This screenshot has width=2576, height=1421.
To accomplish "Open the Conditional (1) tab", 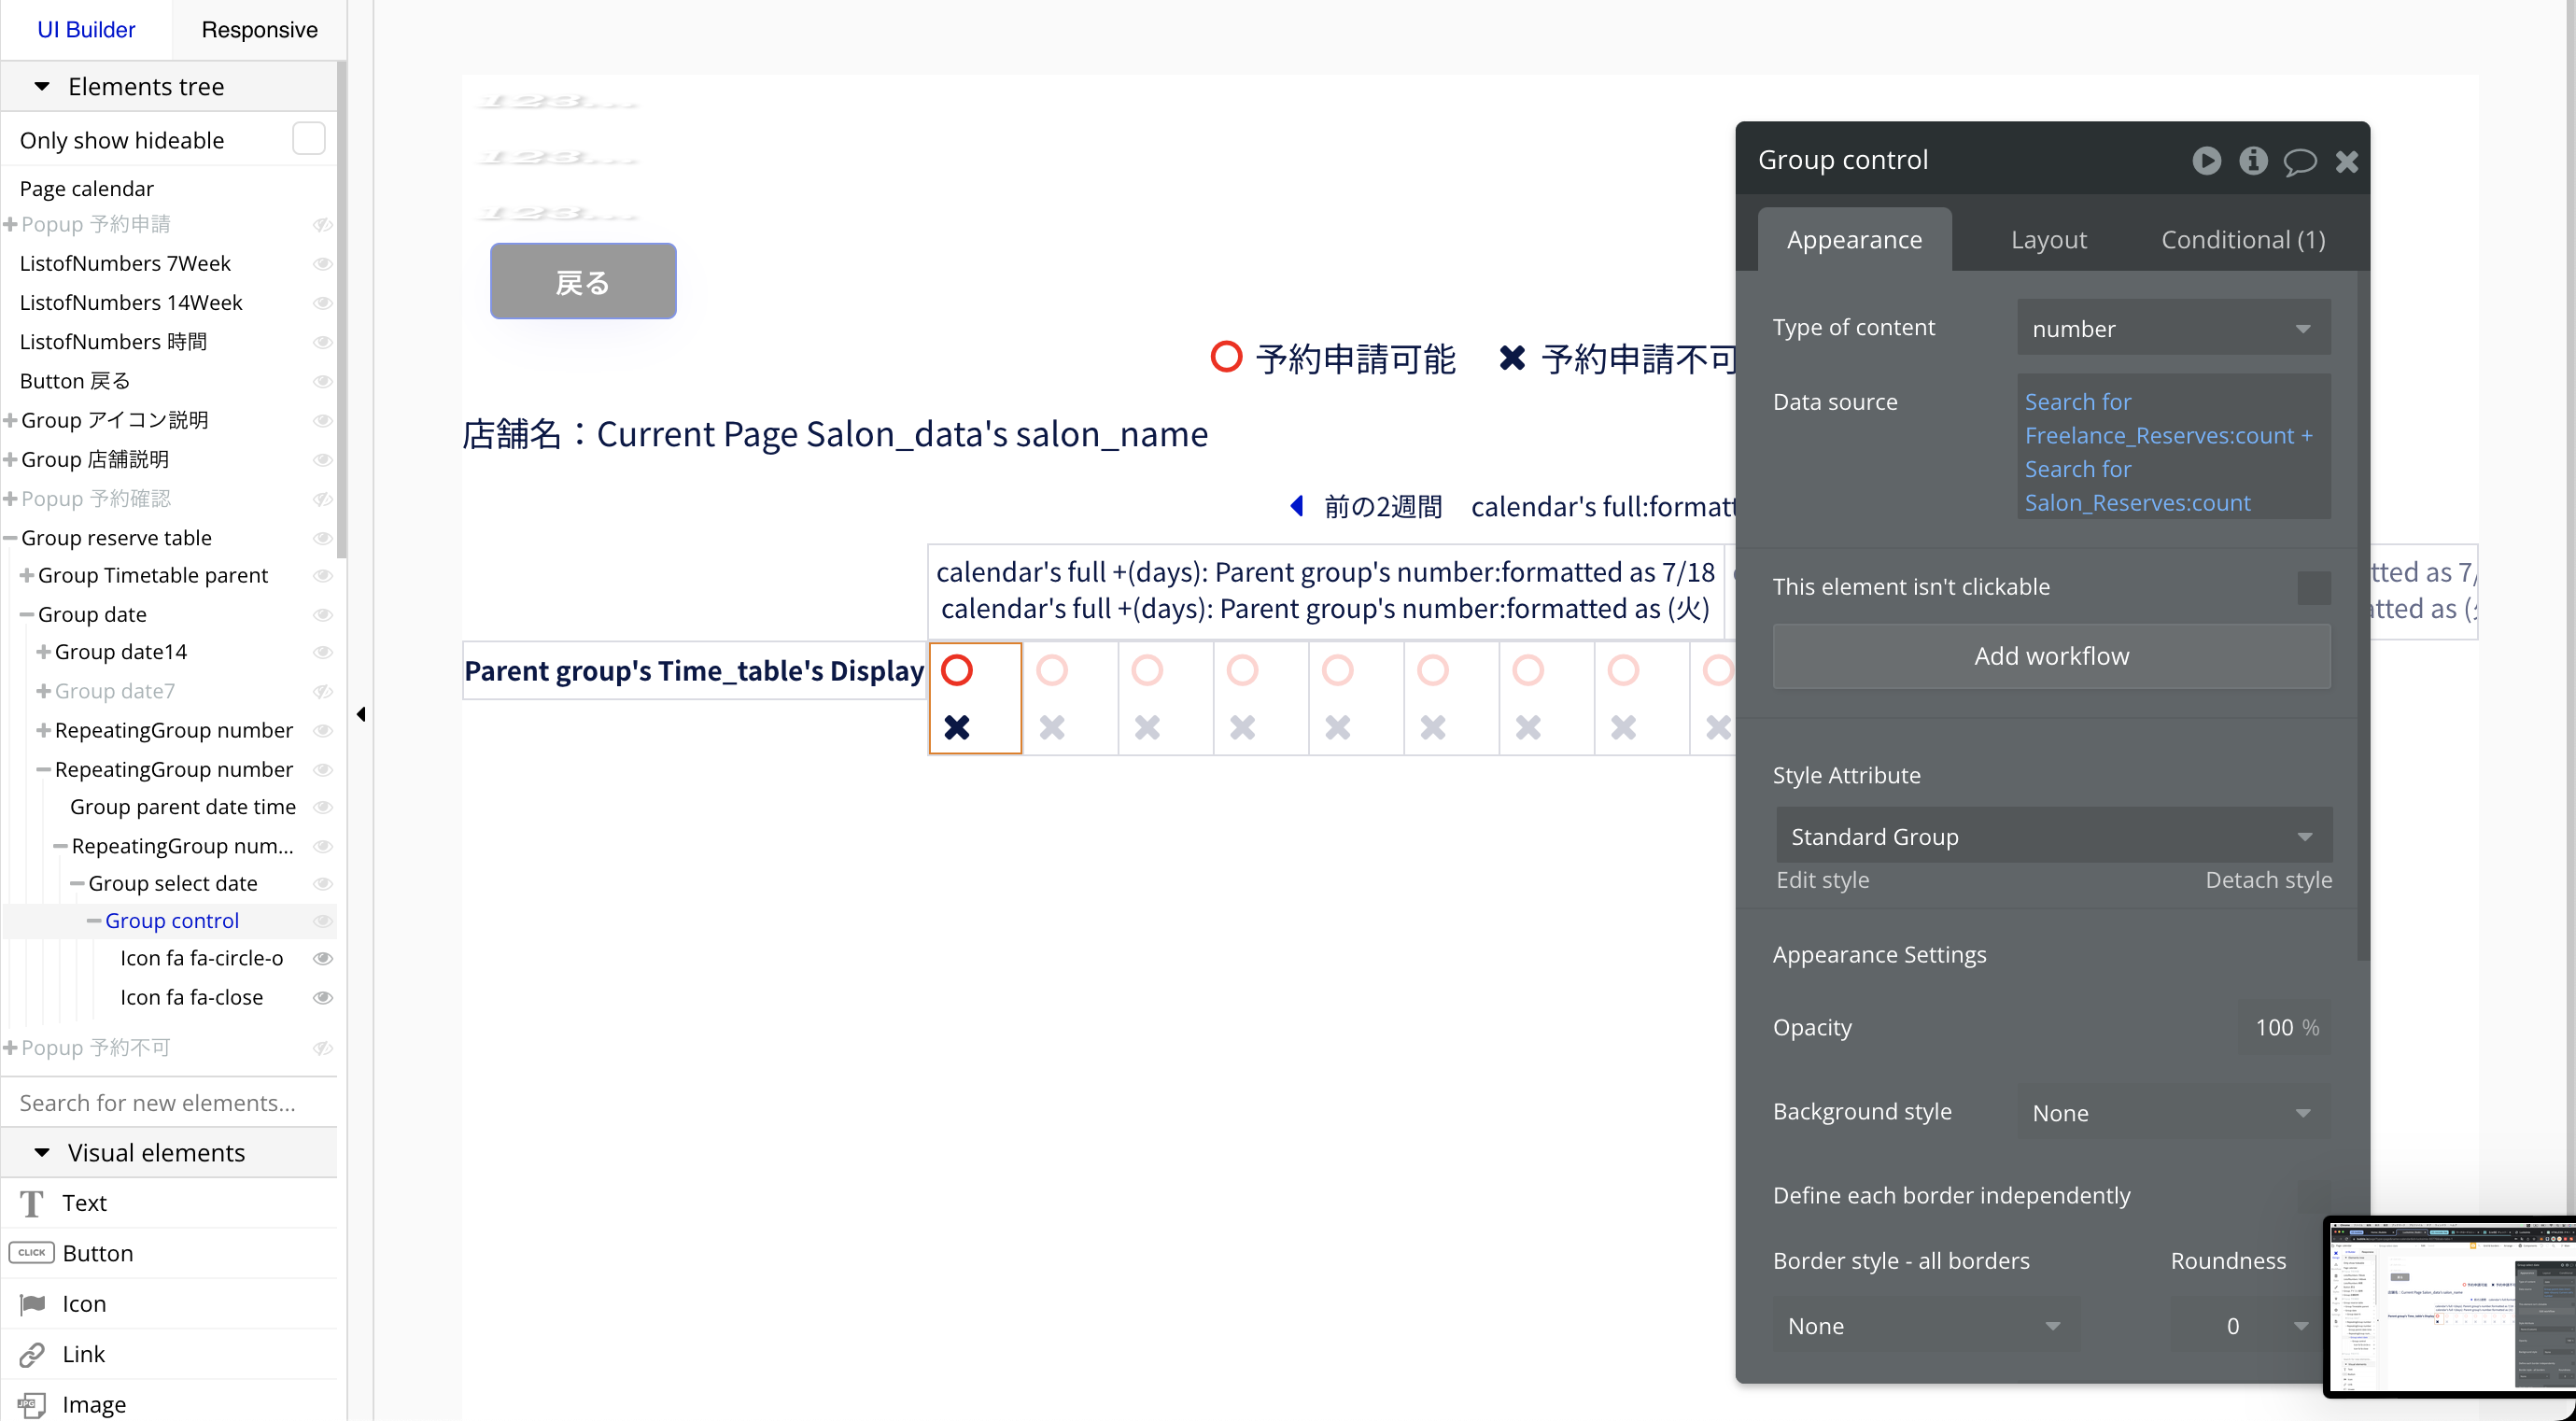I will coord(2242,240).
